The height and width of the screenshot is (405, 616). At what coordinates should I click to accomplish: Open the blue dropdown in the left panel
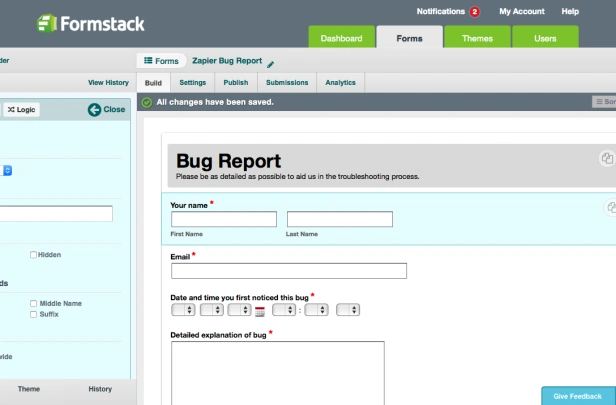point(7,170)
